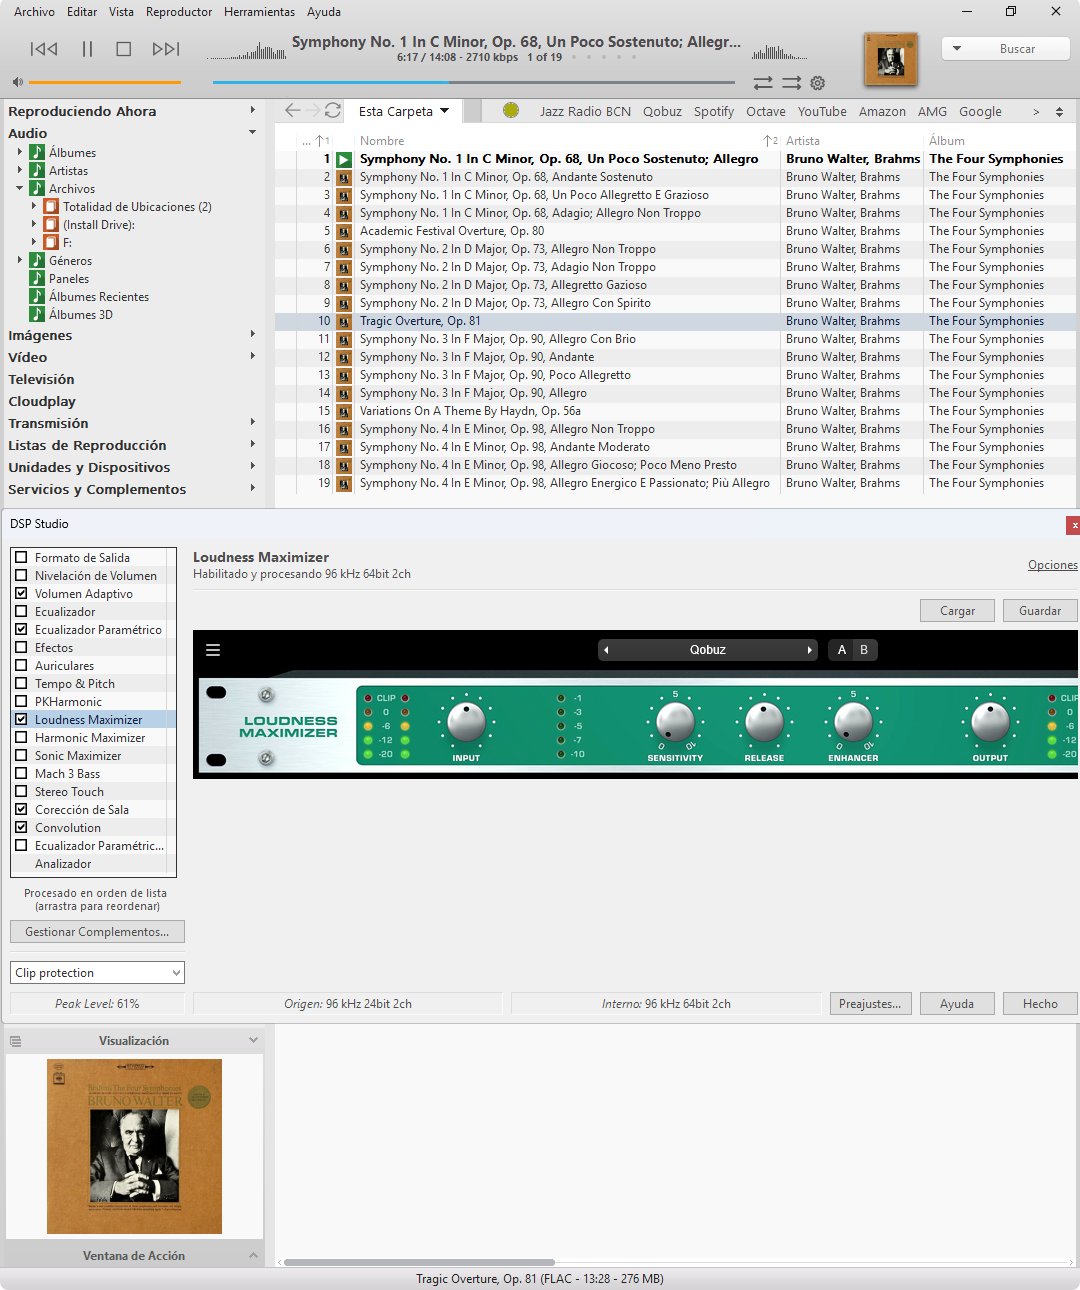The image size is (1080, 1290).
Task: Switch to the Spotify tab
Action: pyautogui.click(x=714, y=112)
